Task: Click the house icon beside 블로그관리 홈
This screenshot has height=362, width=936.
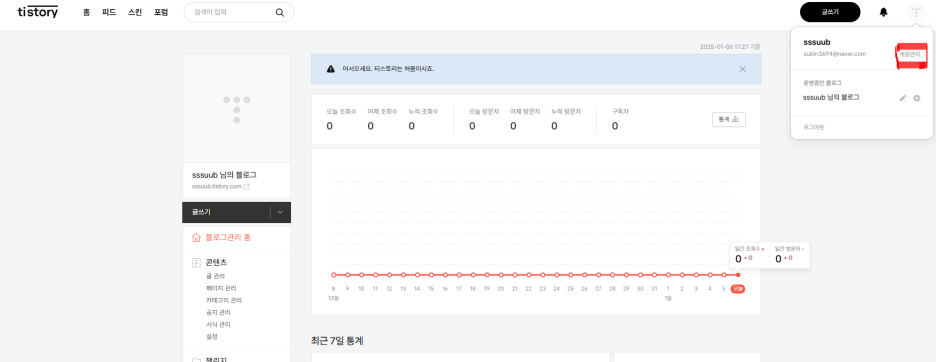Action: click(196, 238)
